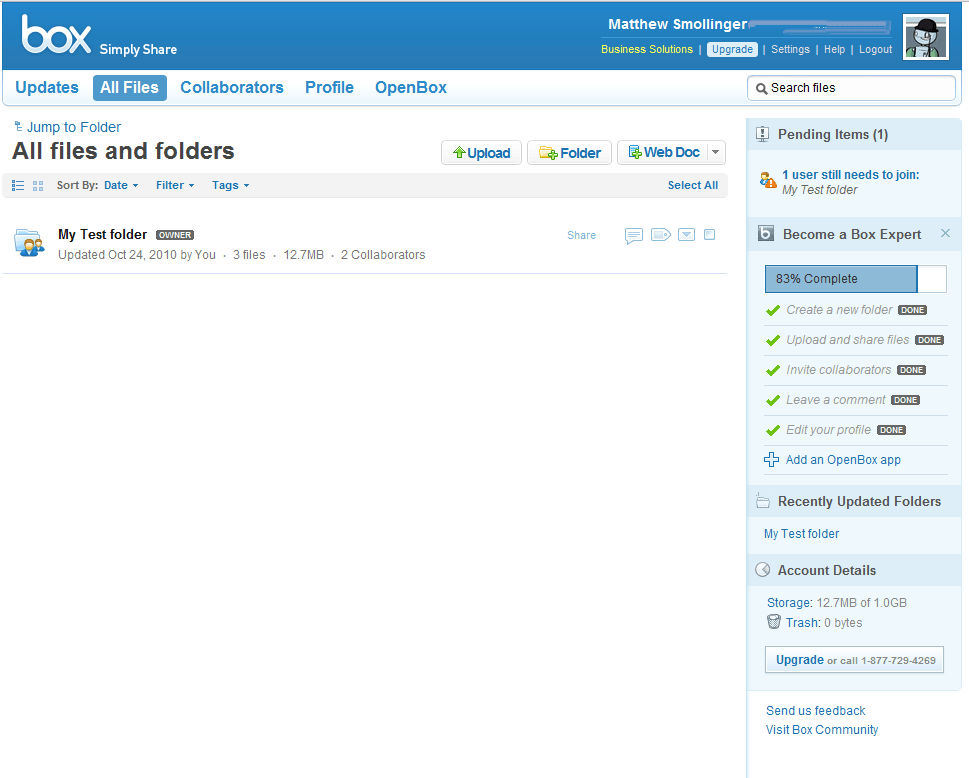The image size is (969, 778).
Task: Click the Storage link in Account Details
Action: coord(790,603)
